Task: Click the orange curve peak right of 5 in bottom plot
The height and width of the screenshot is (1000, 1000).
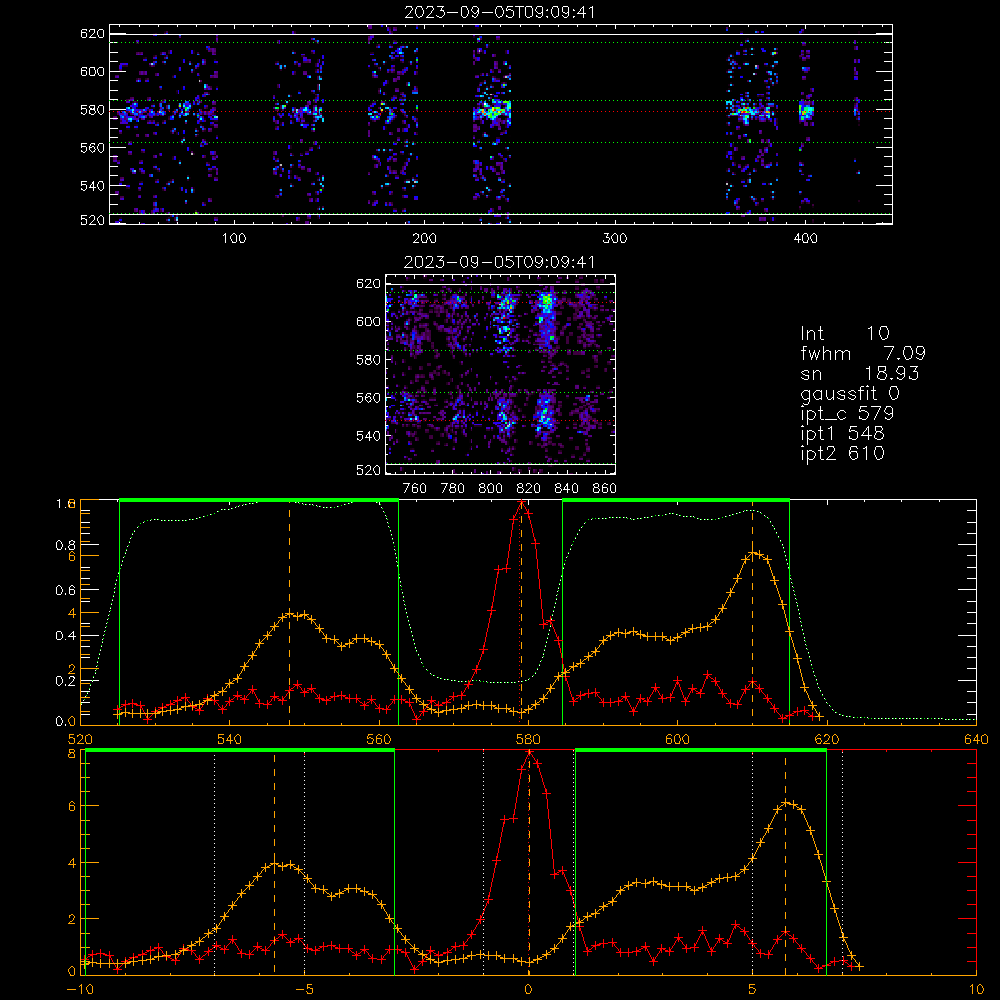Action: pyautogui.click(x=786, y=802)
